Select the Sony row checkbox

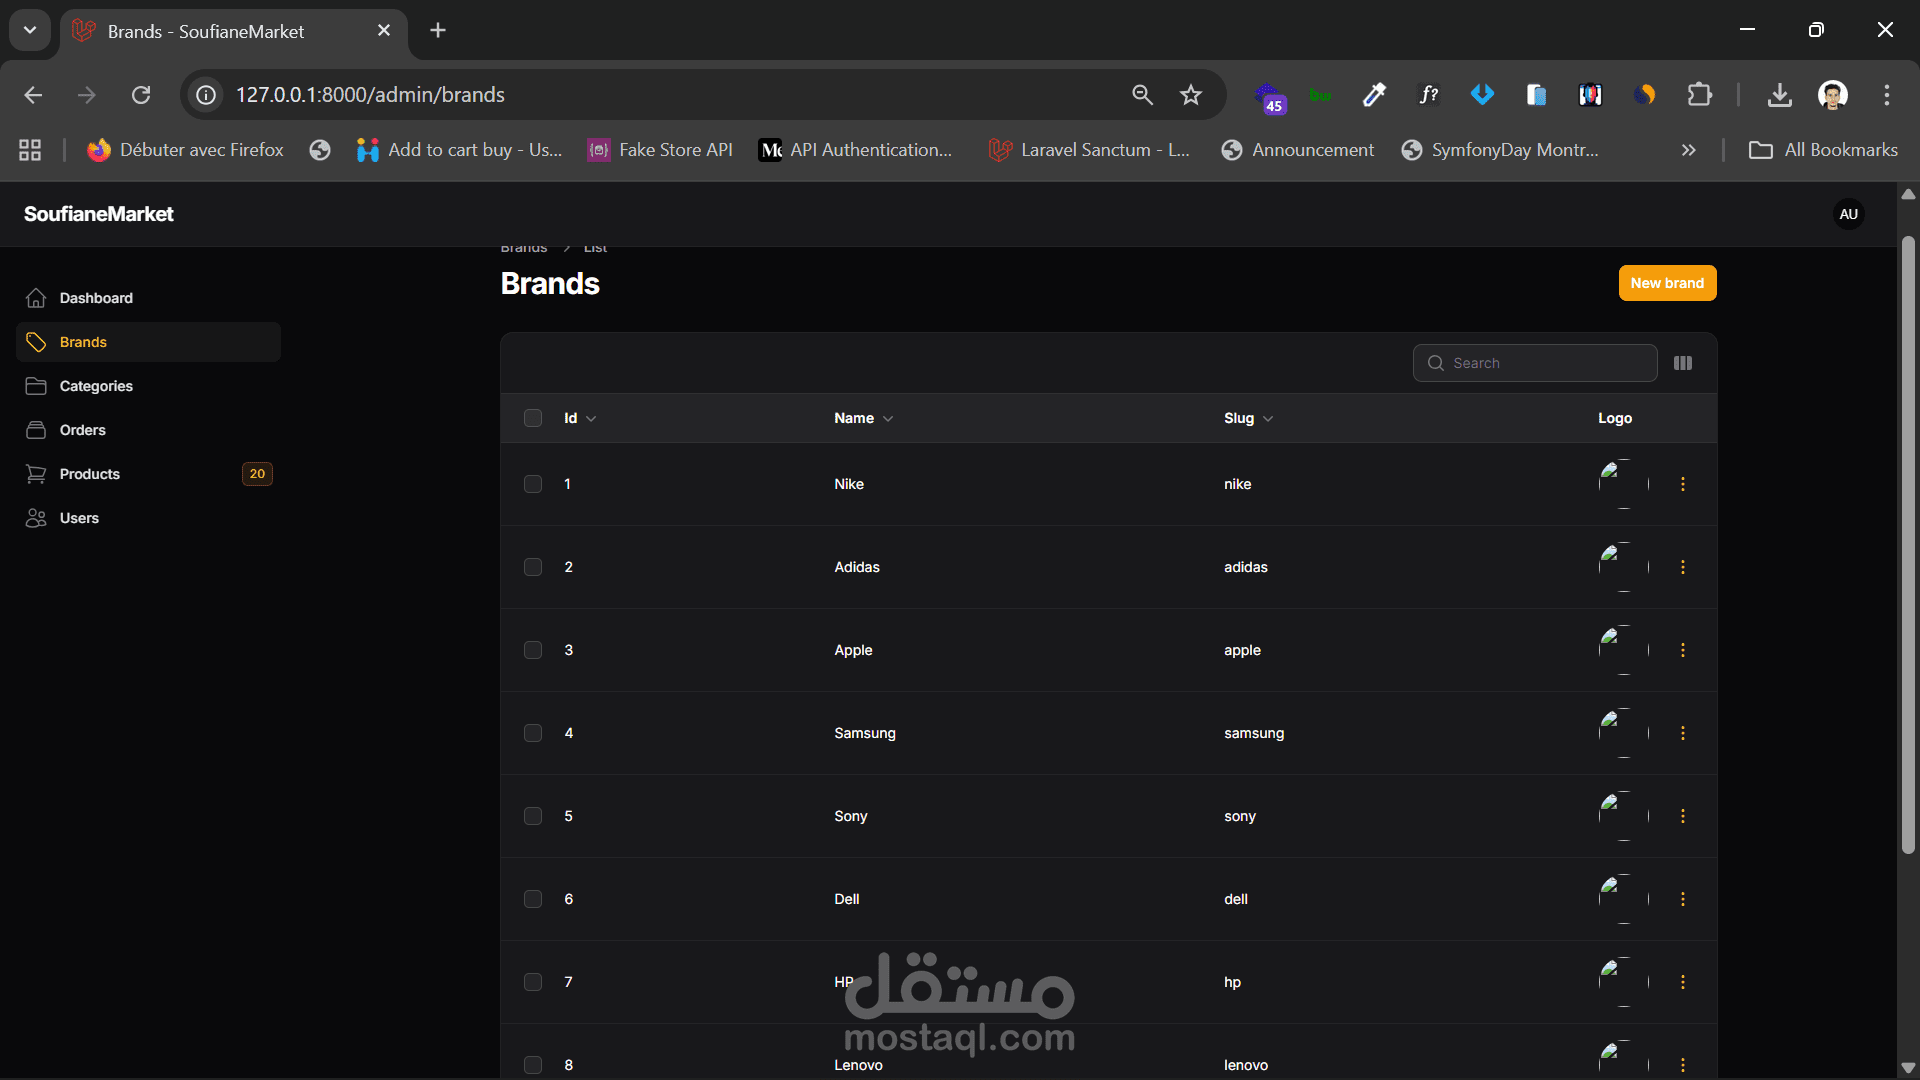[533, 816]
